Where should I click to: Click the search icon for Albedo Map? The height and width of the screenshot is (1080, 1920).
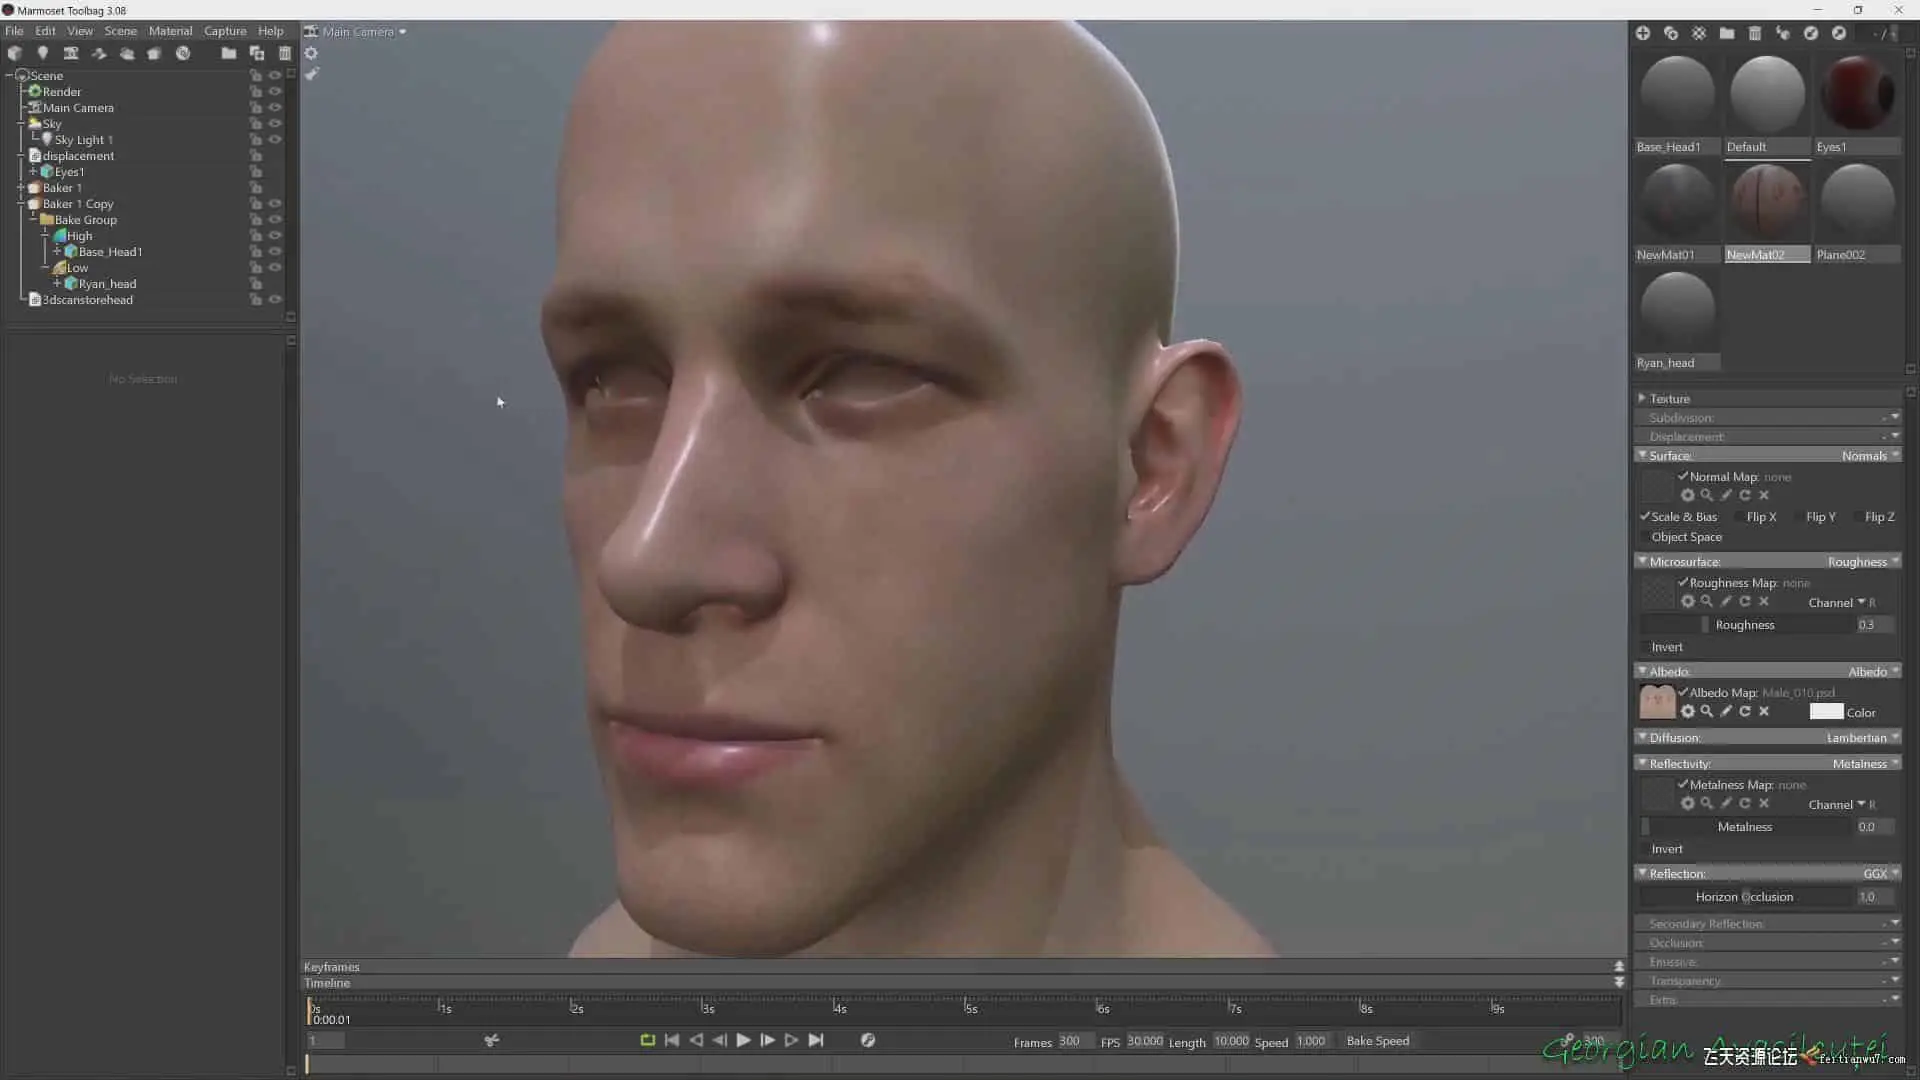point(1707,712)
